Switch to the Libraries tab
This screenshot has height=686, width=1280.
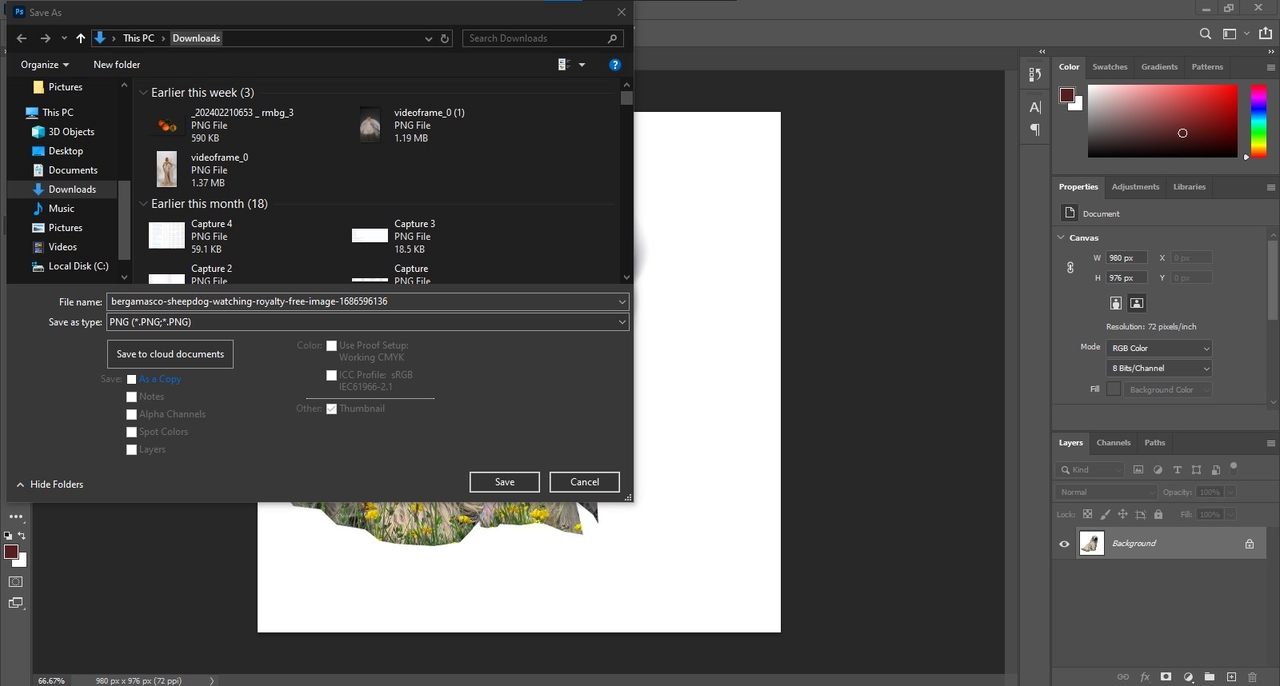(1190, 187)
